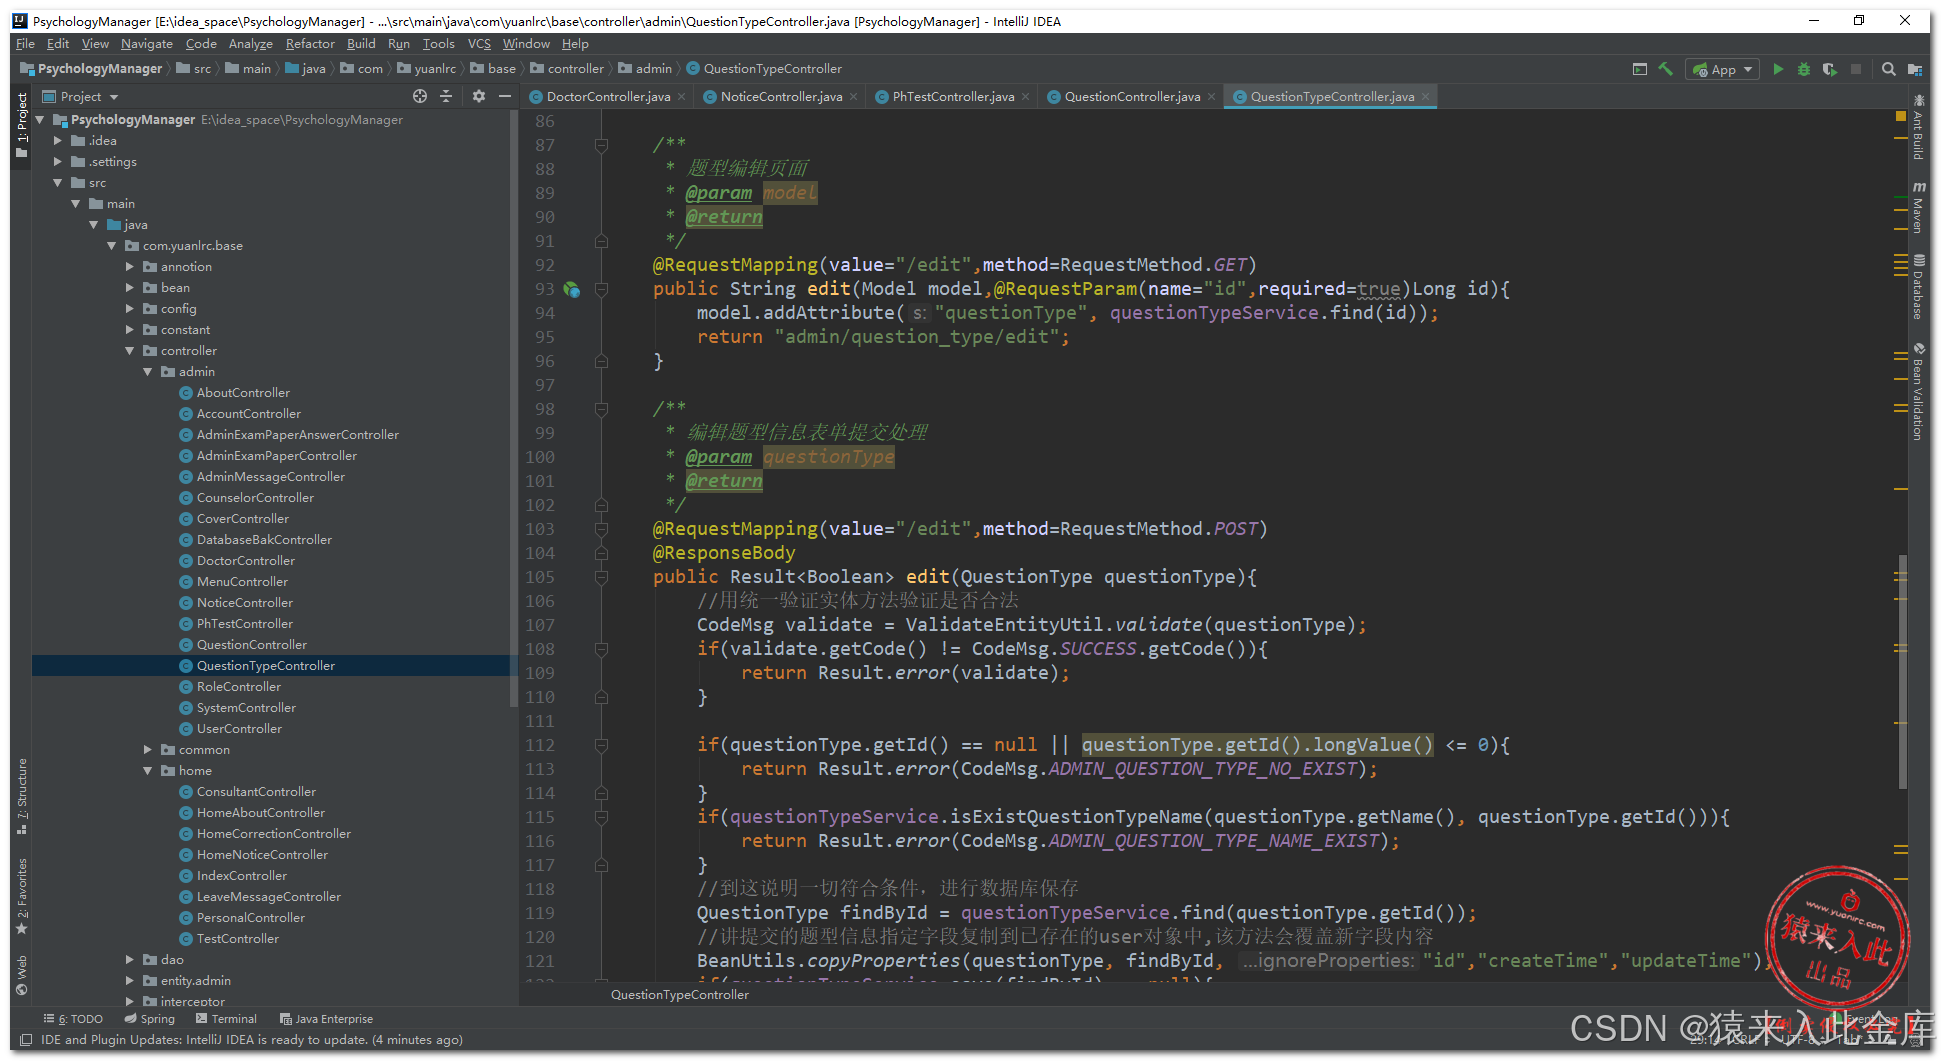Close the QuestionTypeController.java tab
The image size is (1941, 1061).
[1425, 97]
